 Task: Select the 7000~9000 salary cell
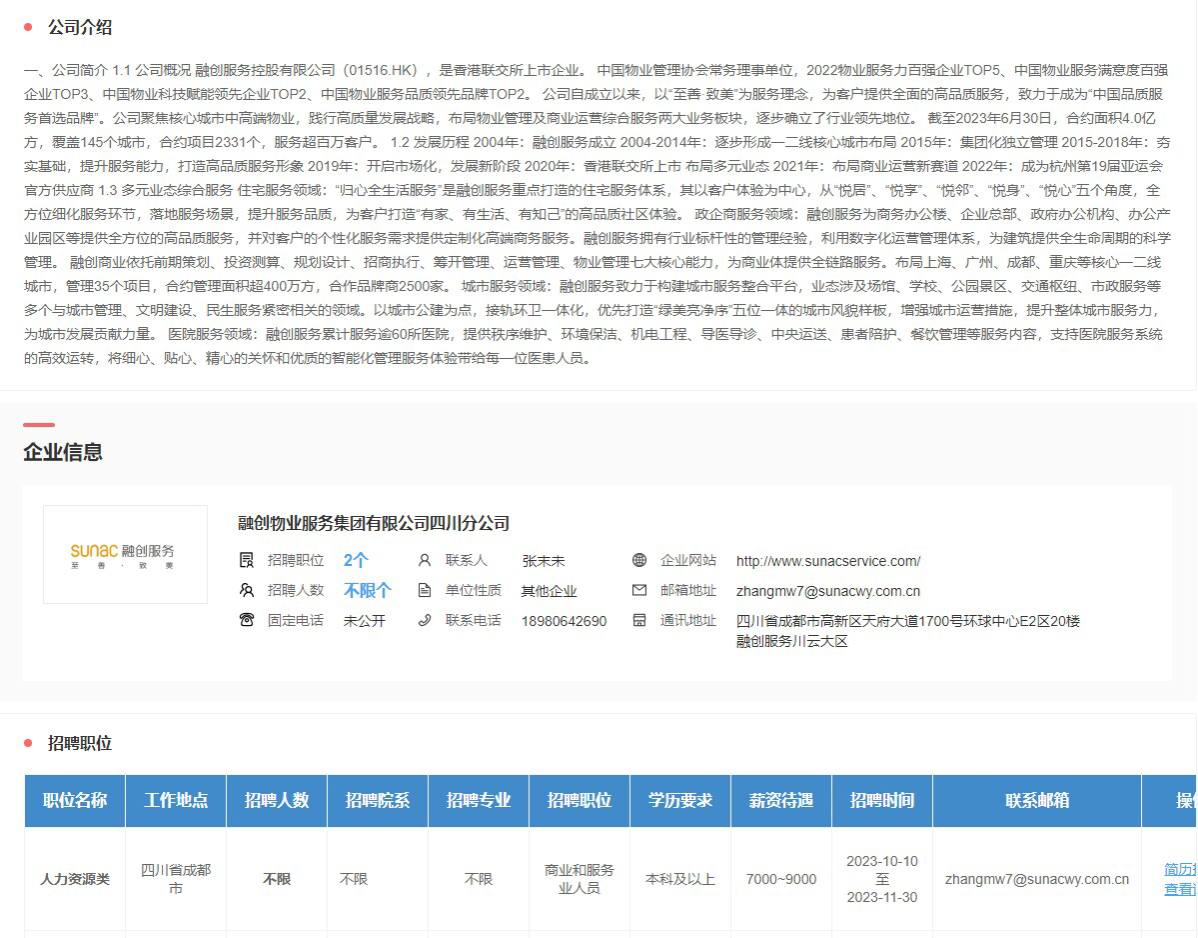(x=781, y=879)
